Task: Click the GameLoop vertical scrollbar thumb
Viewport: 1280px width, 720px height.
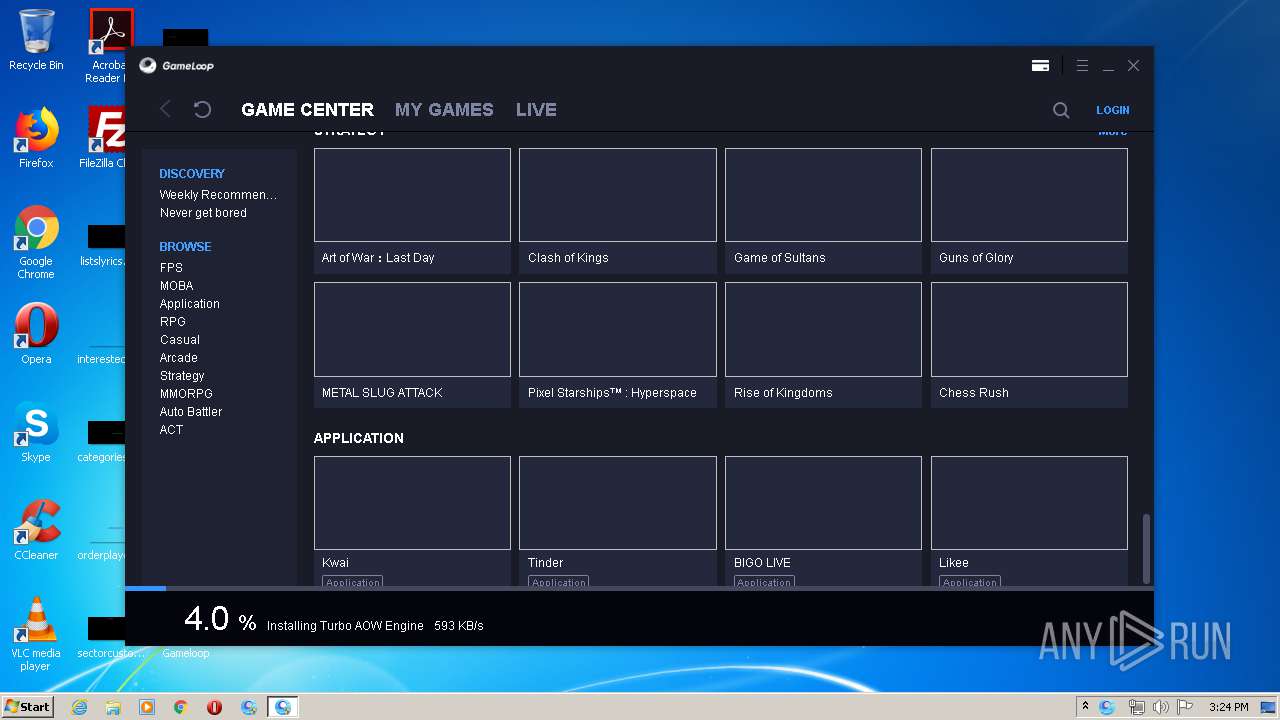Action: coord(1146,548)
